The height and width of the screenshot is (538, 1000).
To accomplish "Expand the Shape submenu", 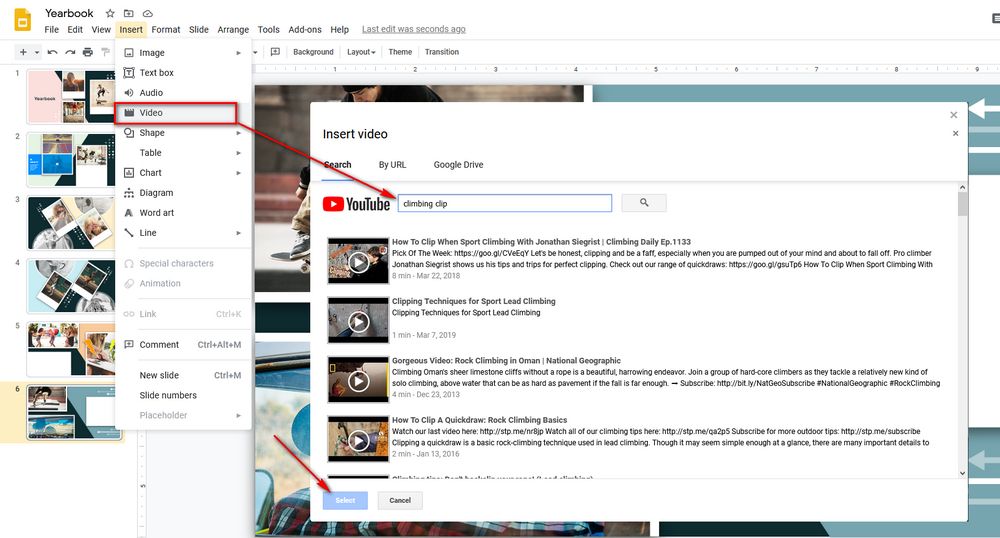I will point(183,133).
